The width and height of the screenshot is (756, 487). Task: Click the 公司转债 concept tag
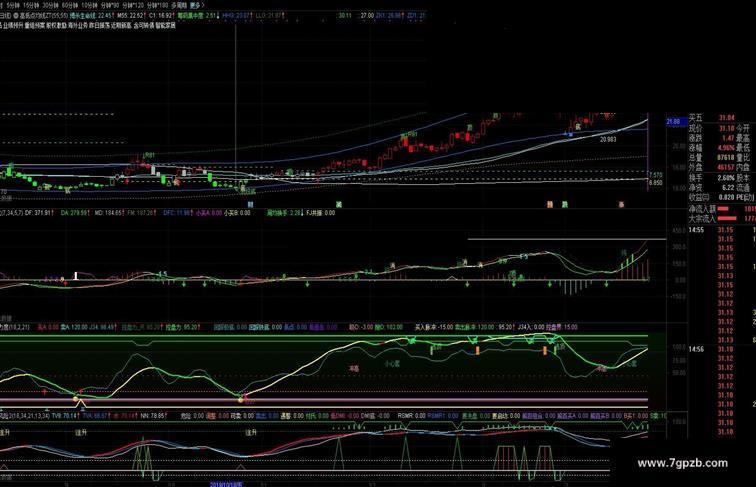(x=143, y=26)
